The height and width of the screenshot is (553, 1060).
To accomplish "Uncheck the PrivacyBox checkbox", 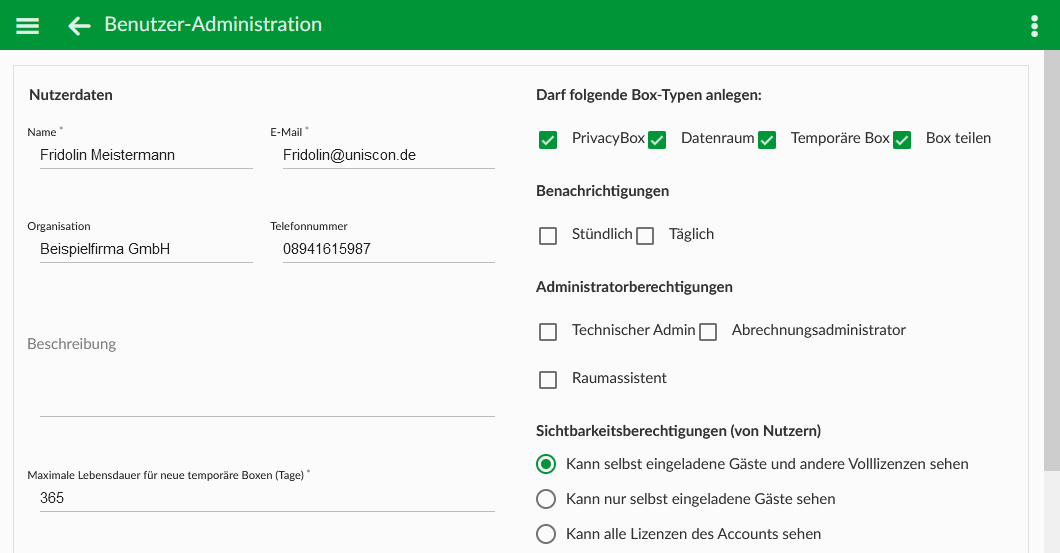I will point(548,140).
